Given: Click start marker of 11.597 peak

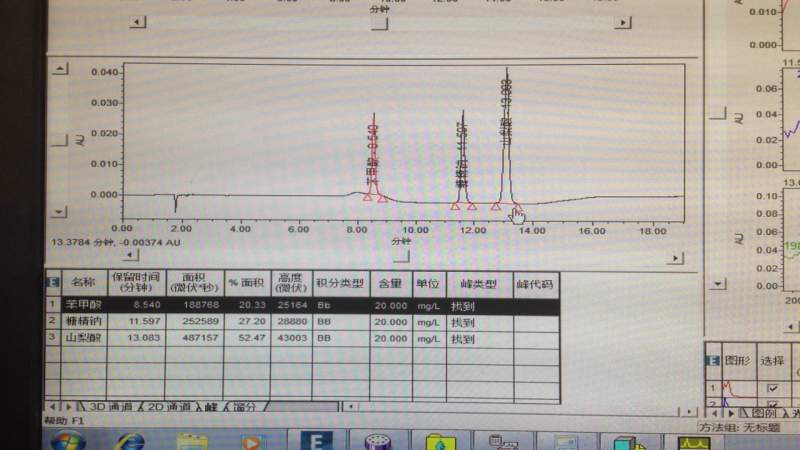Looking at the screenshot, I should tap(455, 206).
